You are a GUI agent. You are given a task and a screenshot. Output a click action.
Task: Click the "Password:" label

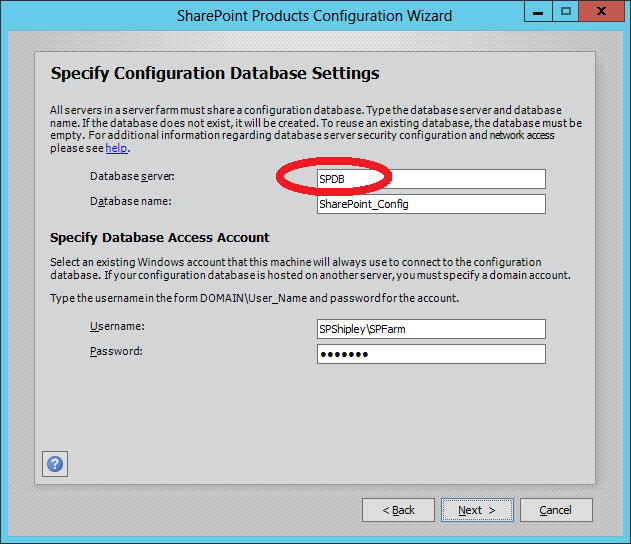(116, 351)
